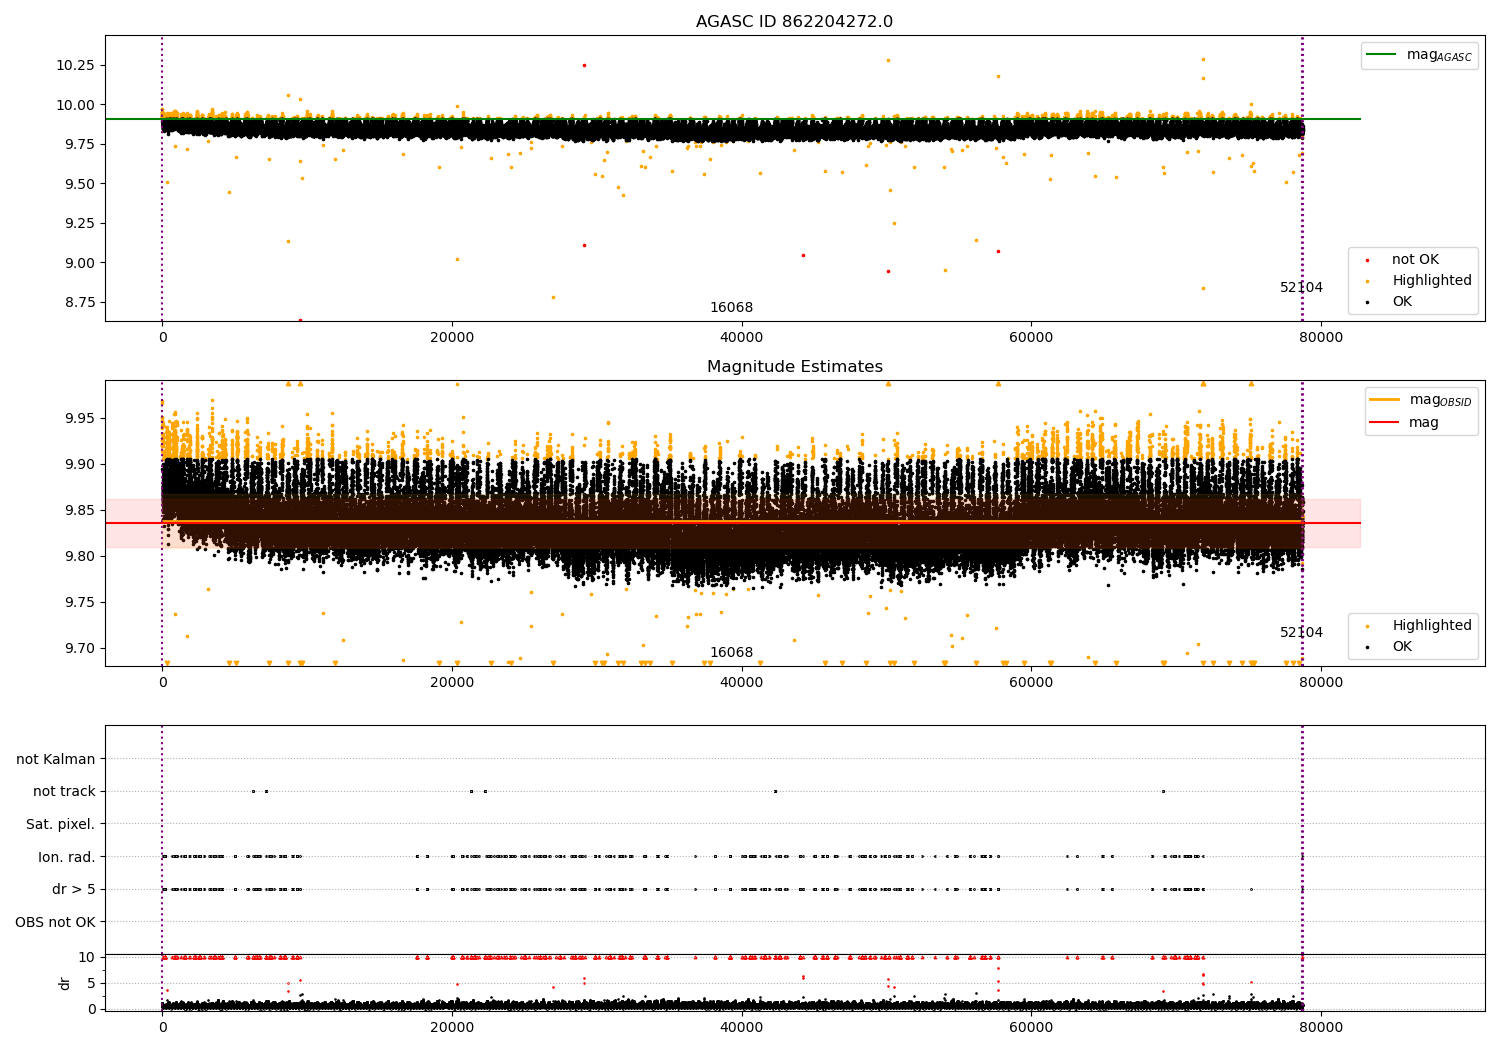Click the '52104' annotation in the top plot
1500x1050 pixels.
point(1301,288)
